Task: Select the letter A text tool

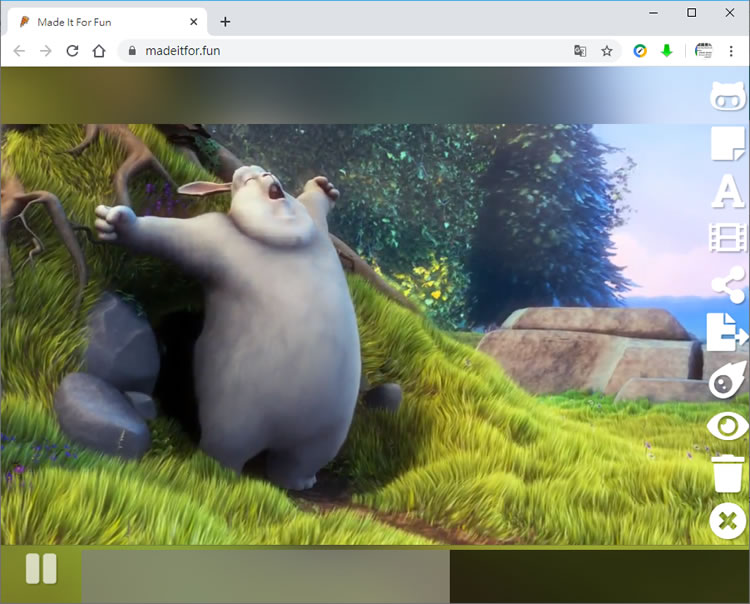Action: click(x=727, y=191)
